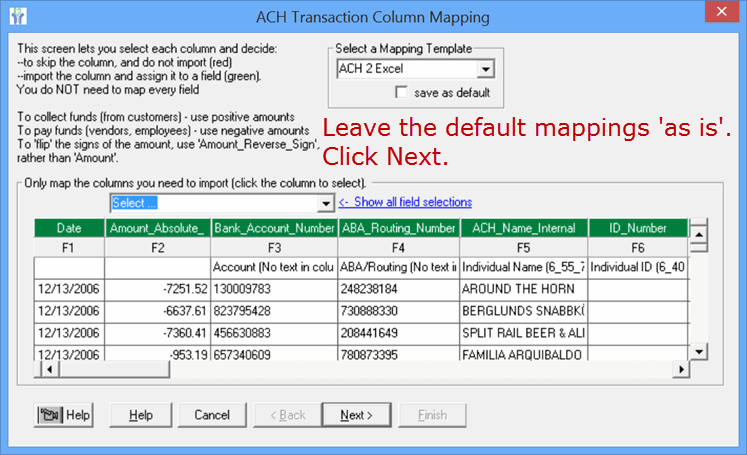This screenshot has height=455, width=747.
Task: Select the ACH_Name_Internal column header
Action: point(523,229)
